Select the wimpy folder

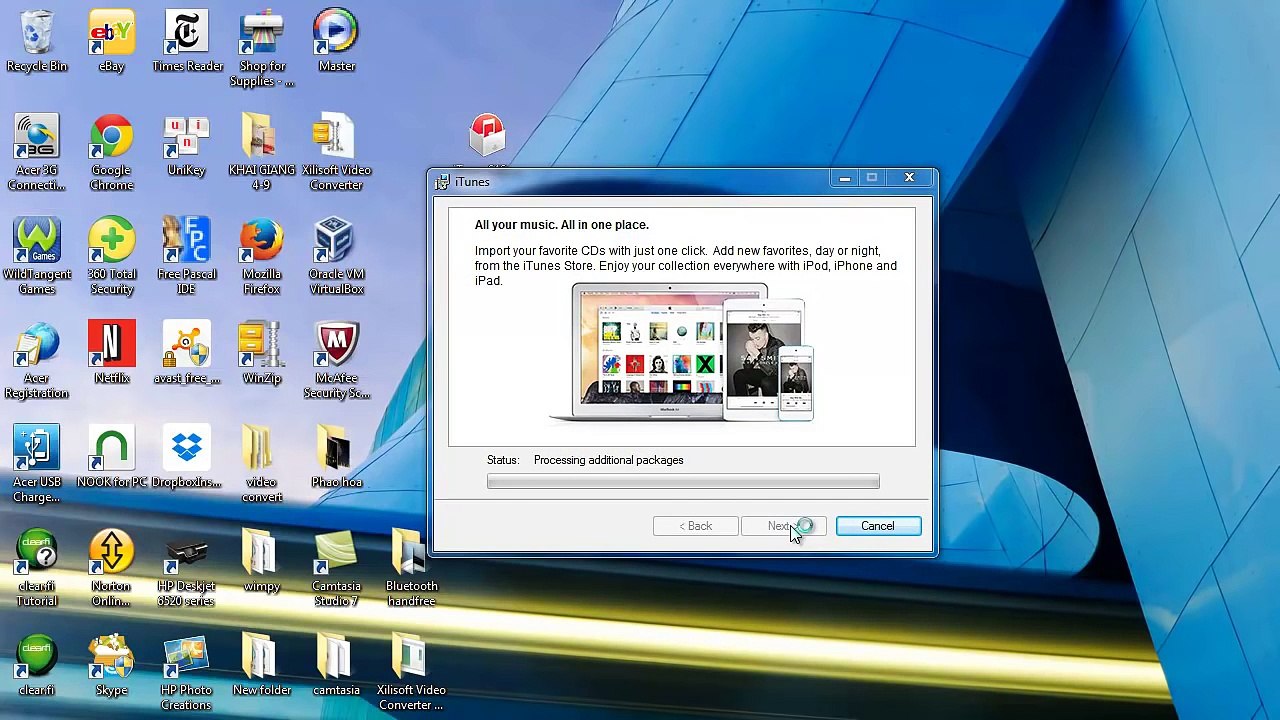261,560
